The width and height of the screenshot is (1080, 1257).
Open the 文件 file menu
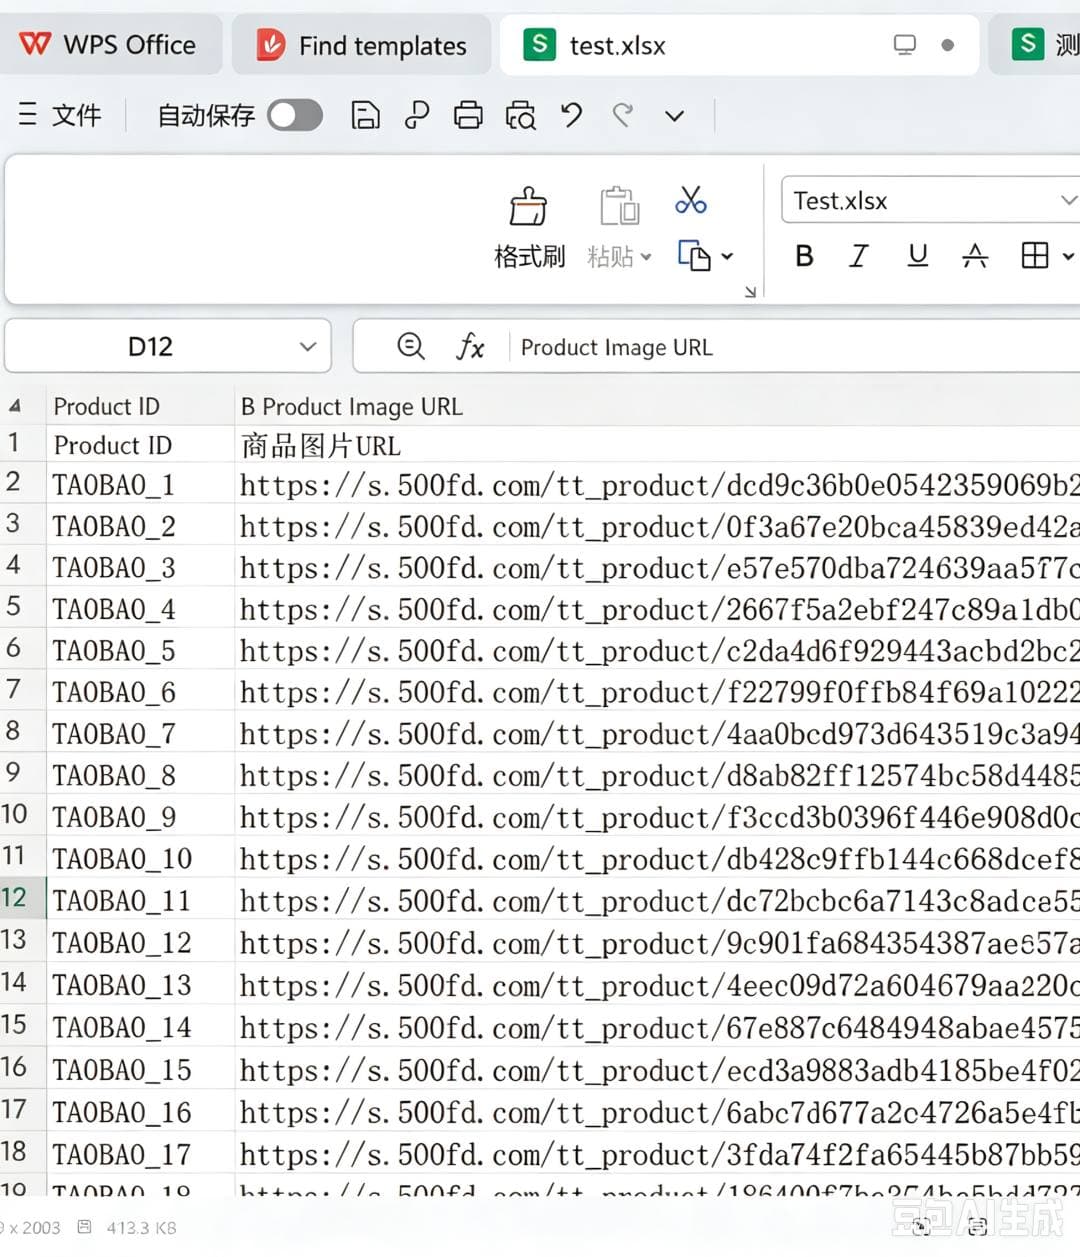click(x=61, y=115)
